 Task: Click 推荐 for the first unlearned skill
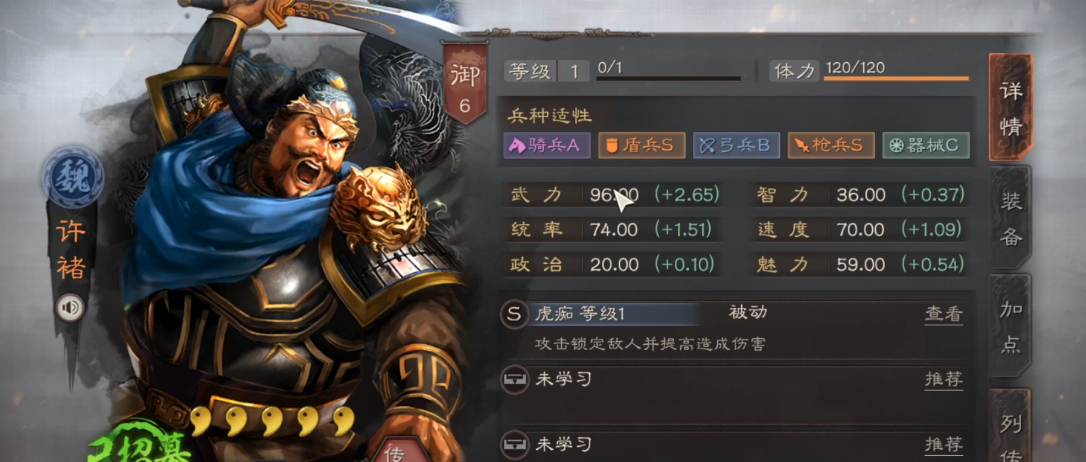943,380
